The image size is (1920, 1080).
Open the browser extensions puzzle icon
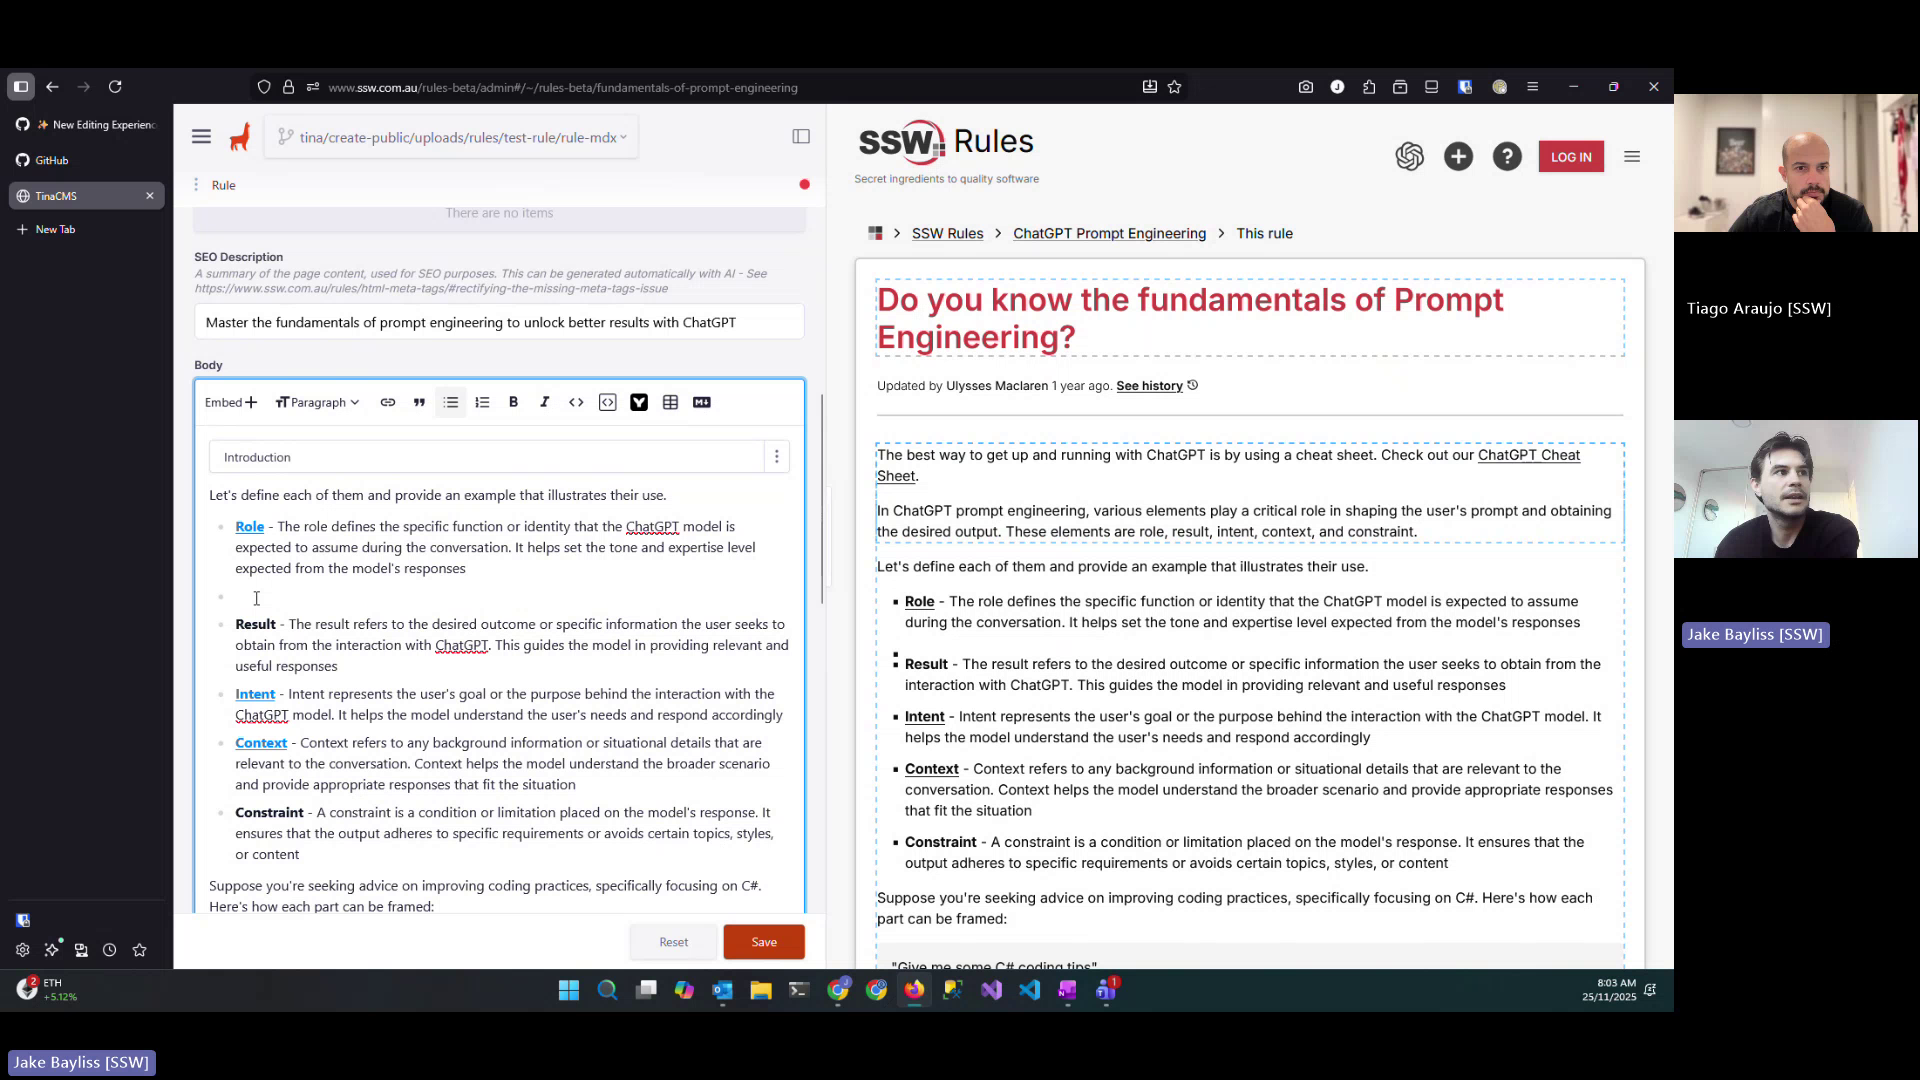[1369, 87]
